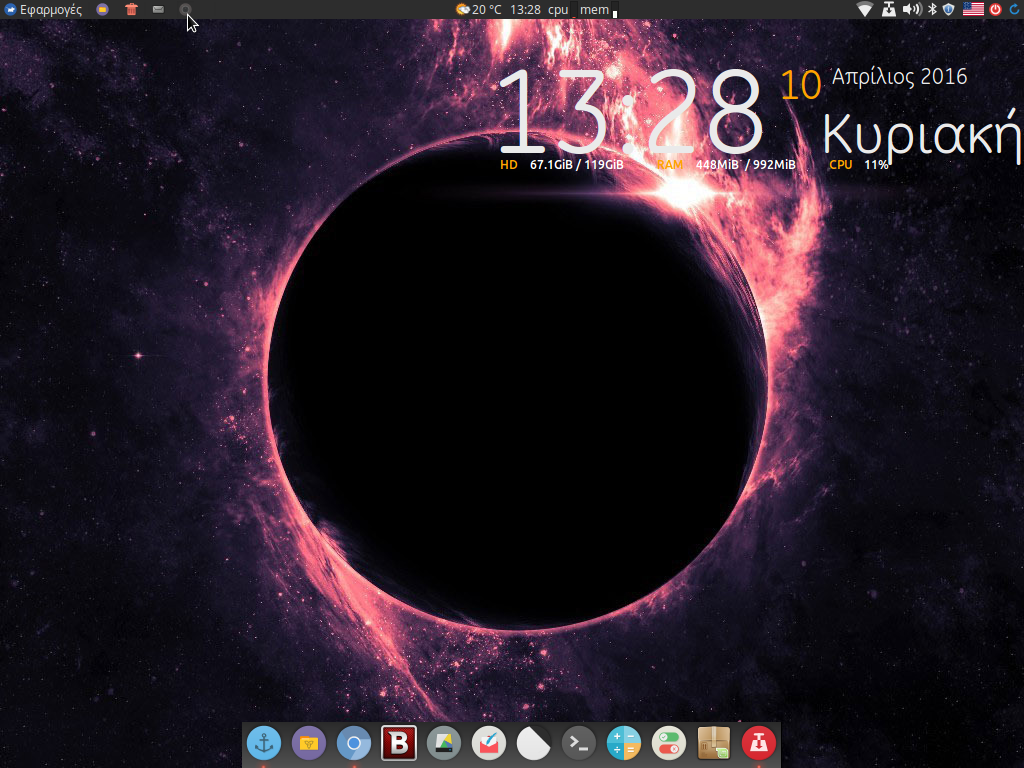Open the cardboard package manager in dock

point(714,743)
